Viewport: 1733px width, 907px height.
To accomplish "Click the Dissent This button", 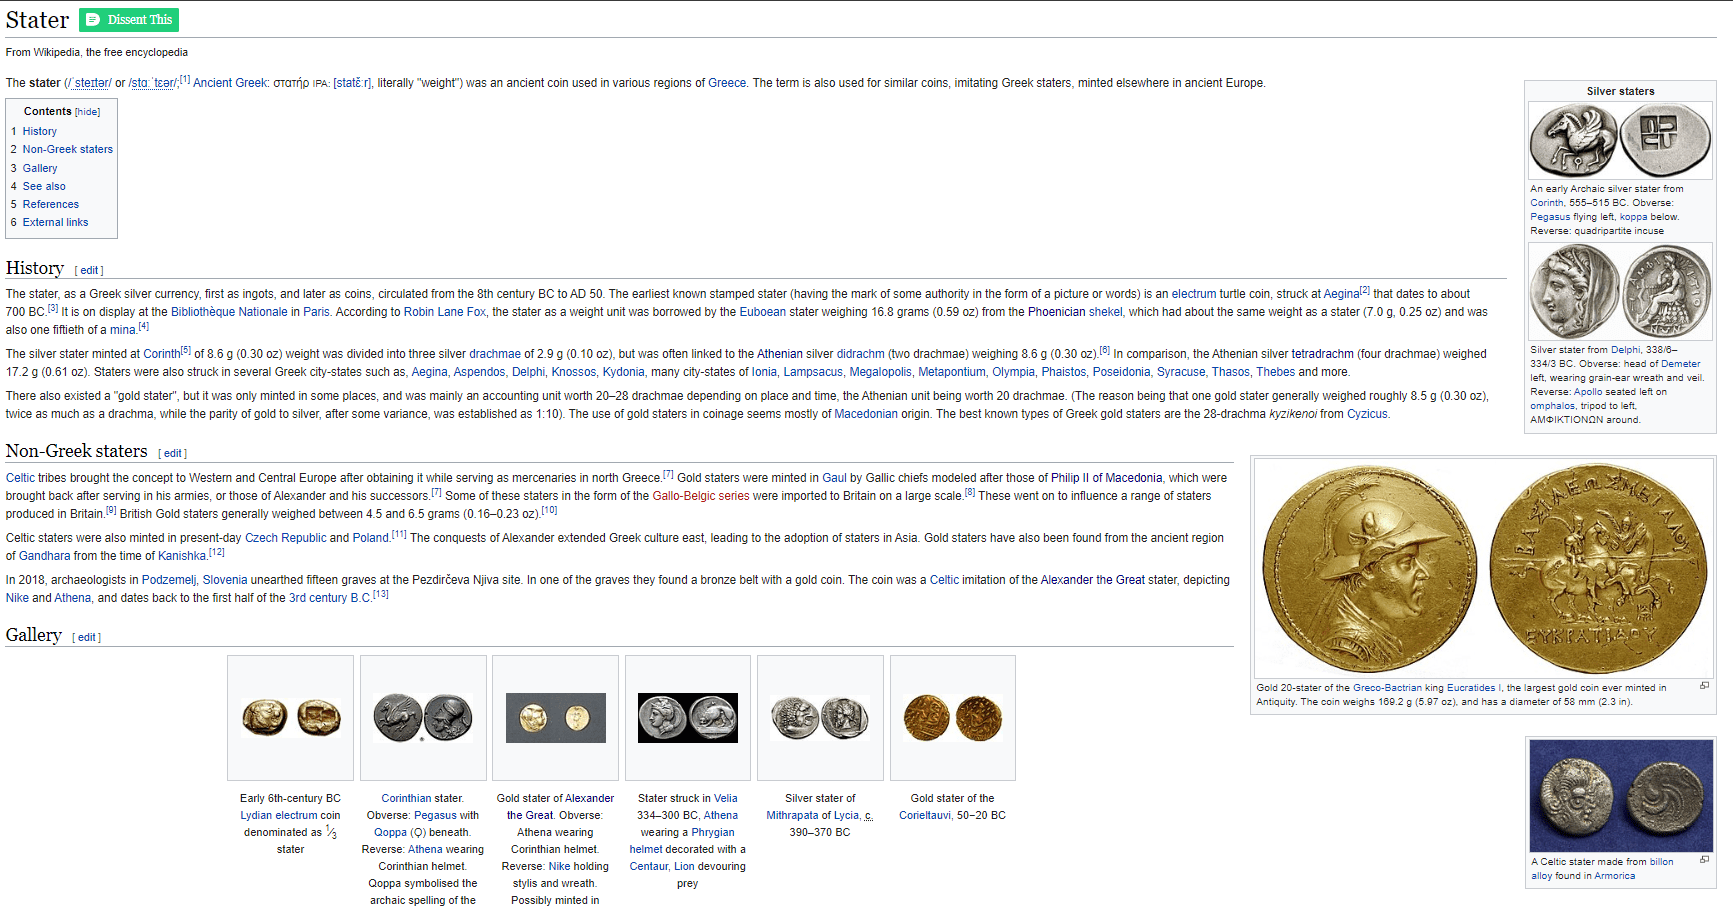I will point(129,20).
